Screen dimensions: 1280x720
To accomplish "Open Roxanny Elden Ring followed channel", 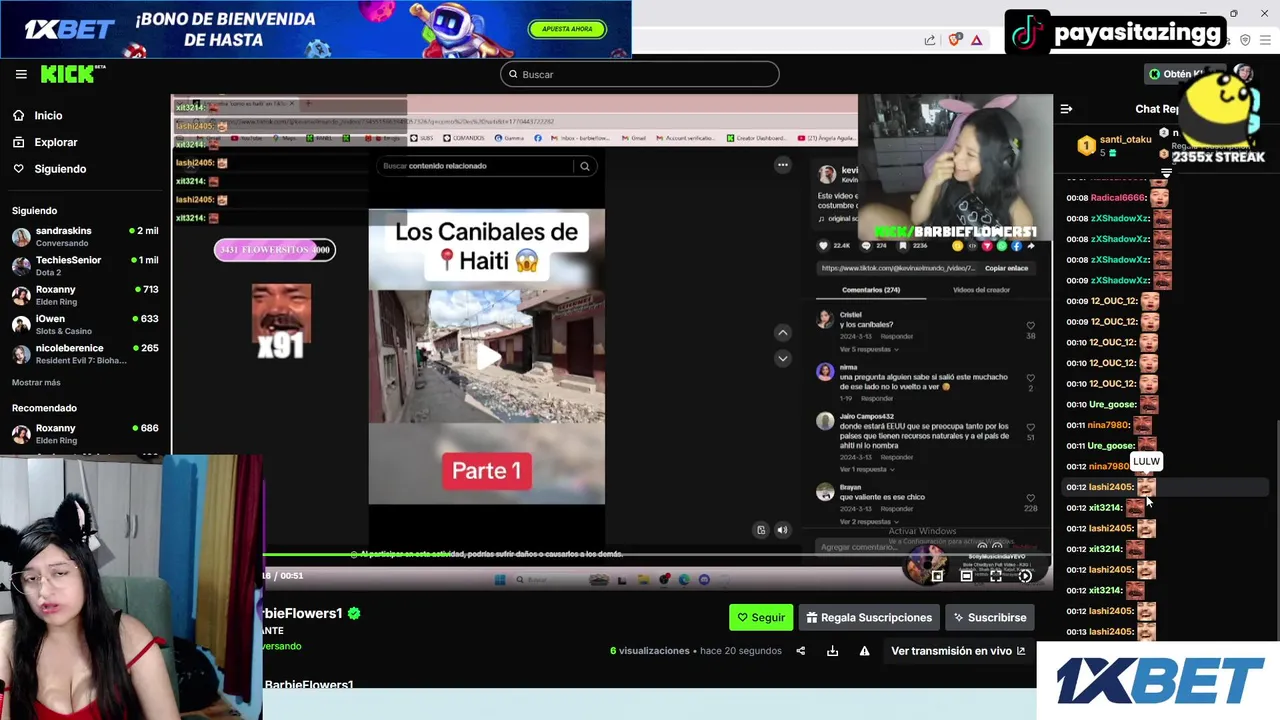I will [x=85, y=295].
